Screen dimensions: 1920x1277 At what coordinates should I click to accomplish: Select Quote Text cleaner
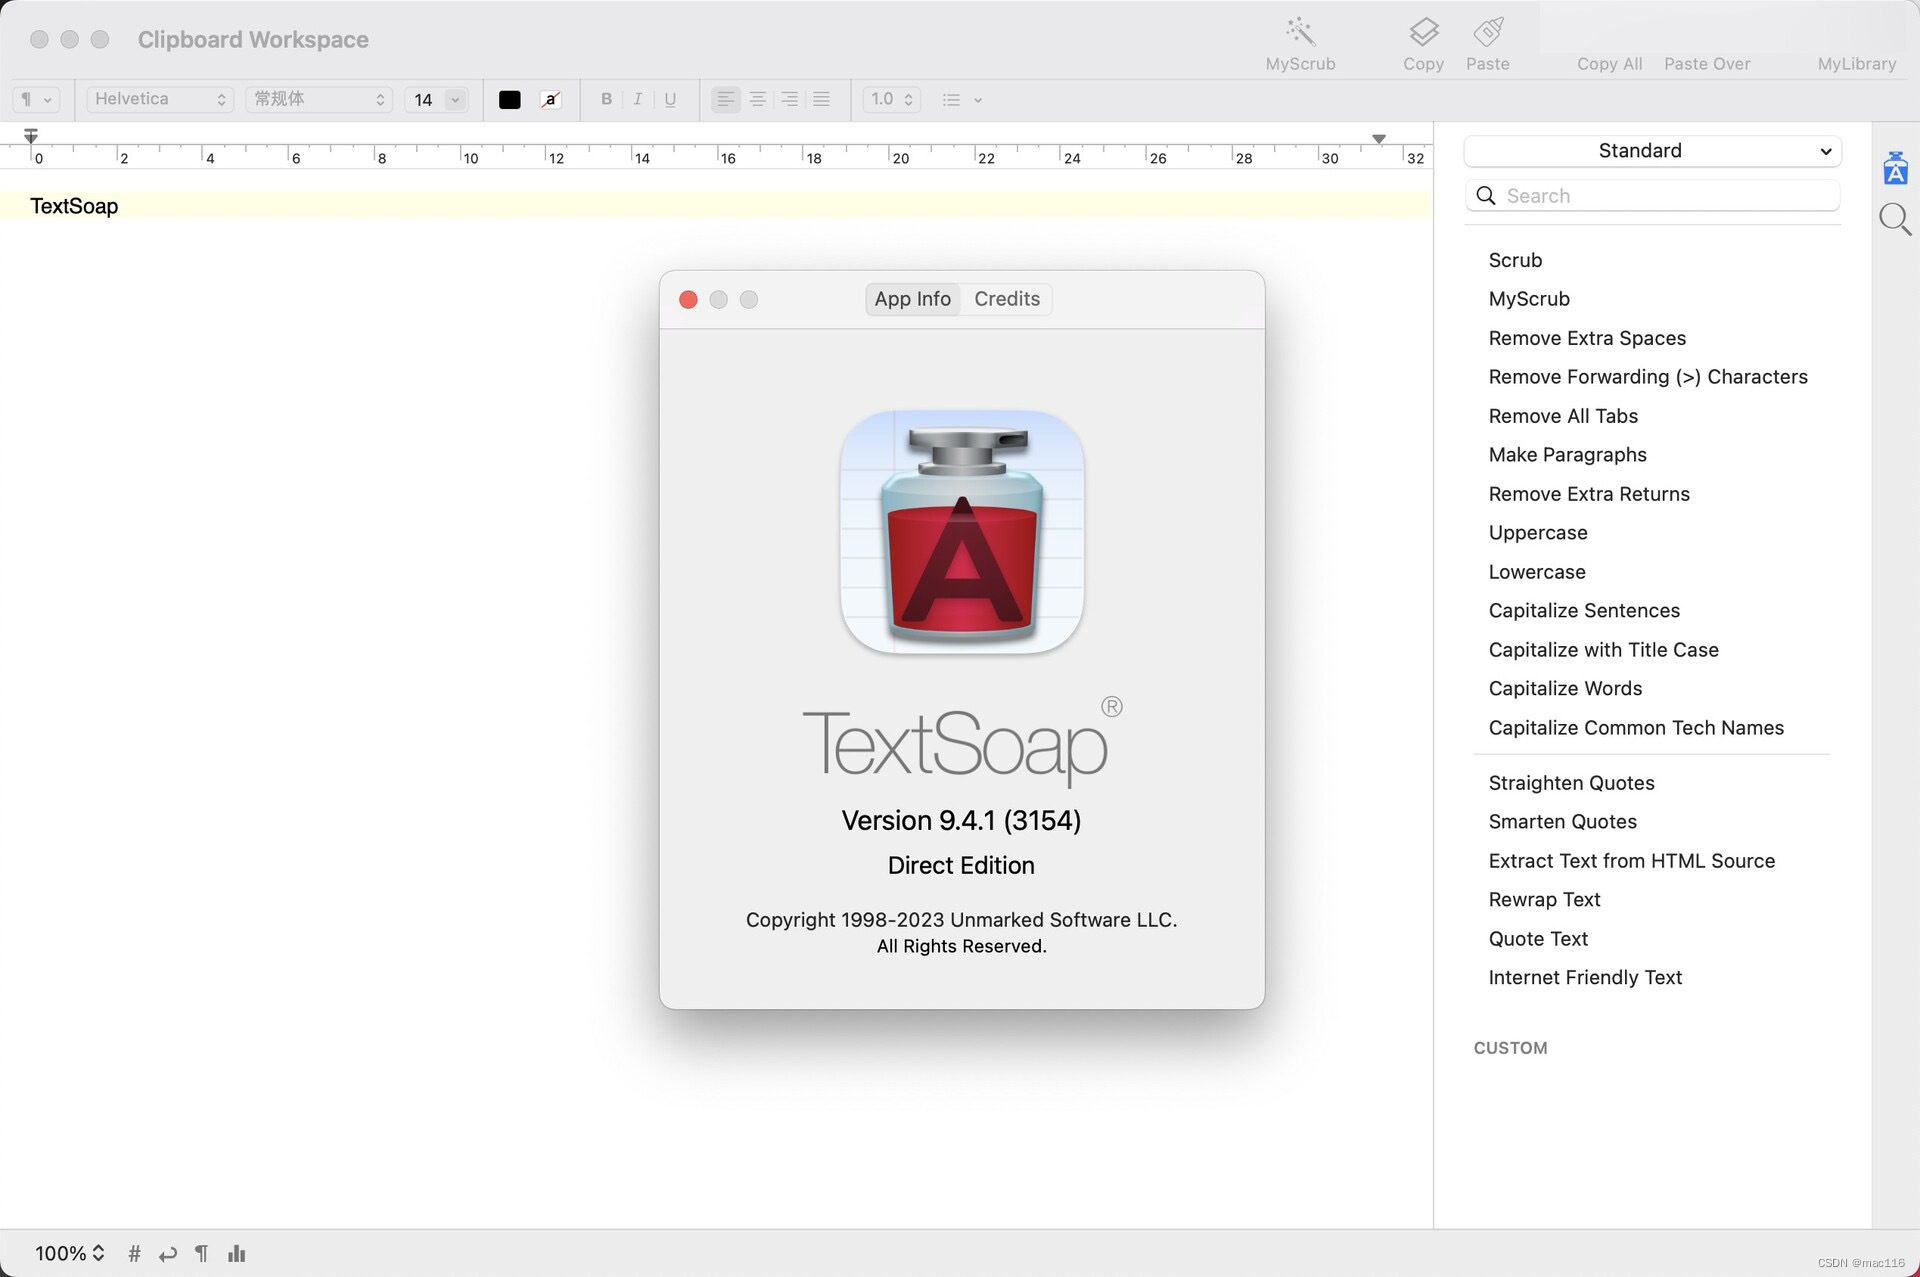1538,939
